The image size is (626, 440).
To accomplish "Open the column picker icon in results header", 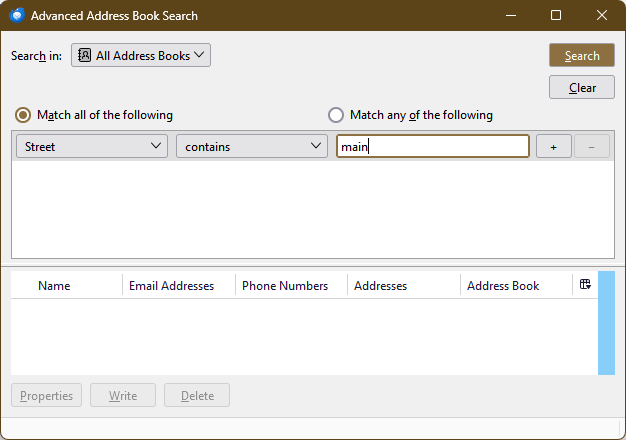I will pyautogui.click(x=585, y=285).
